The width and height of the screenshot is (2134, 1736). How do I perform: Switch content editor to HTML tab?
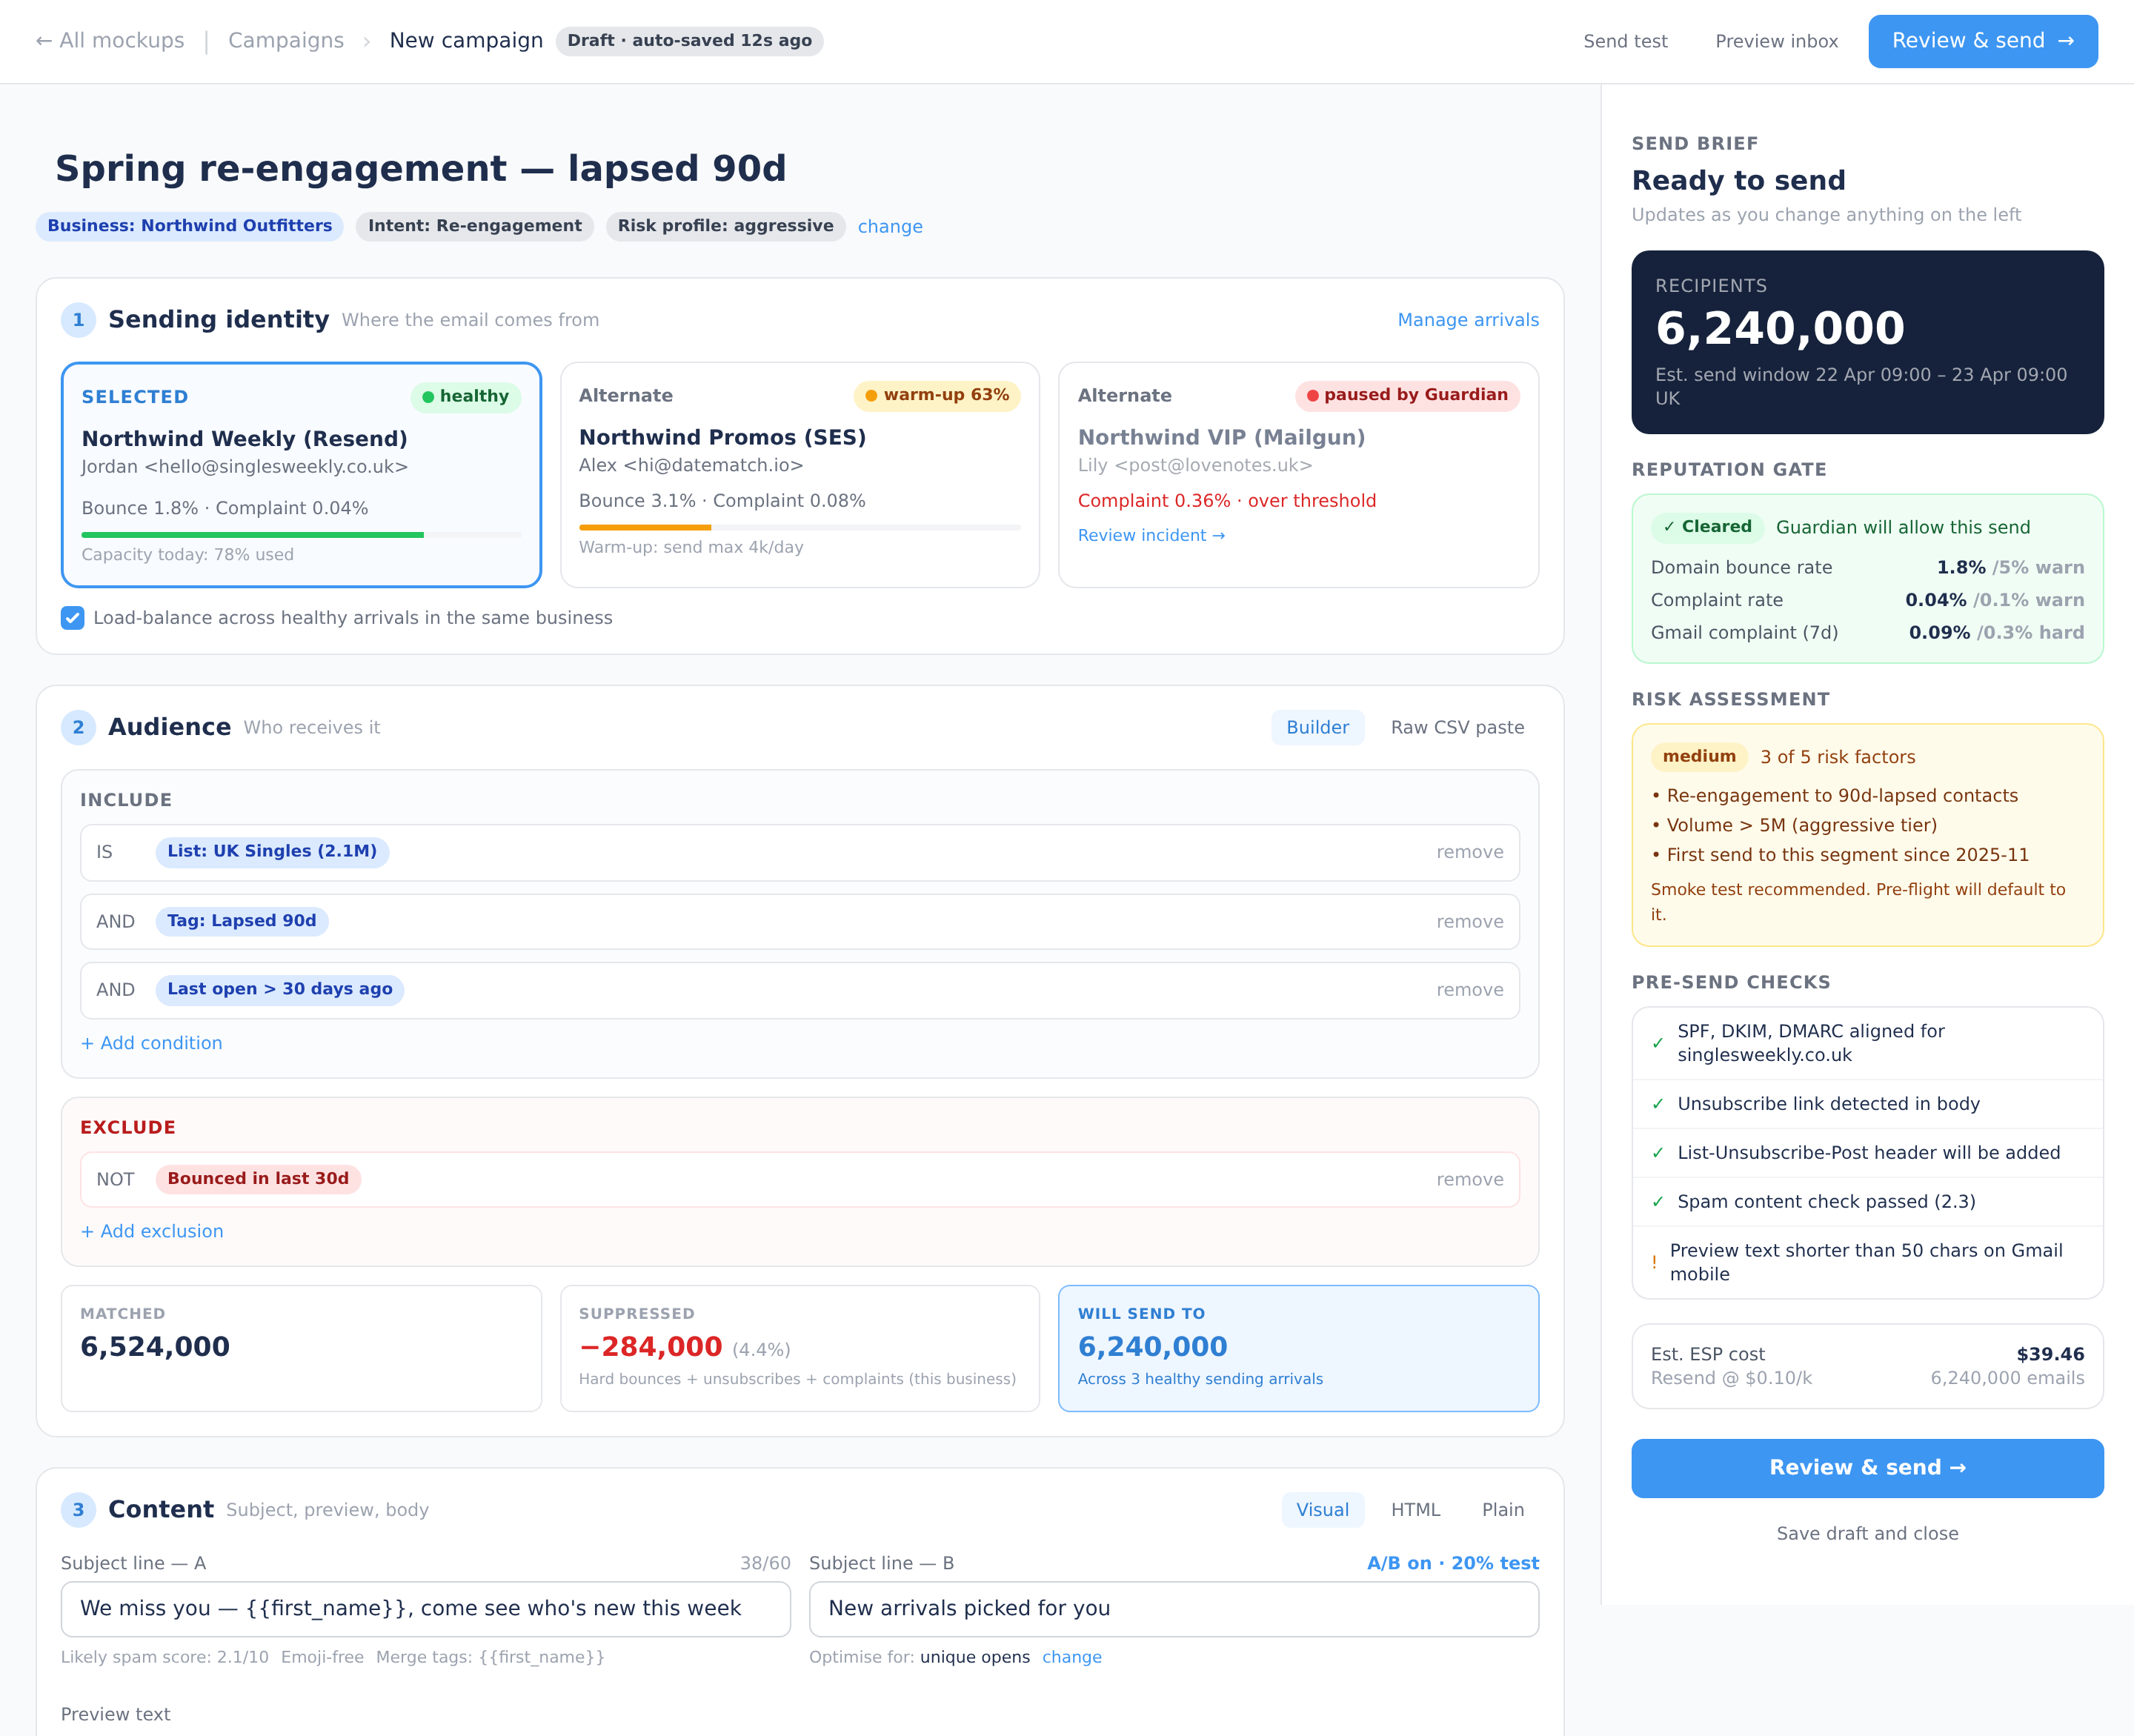[x=1415, y=1509]
